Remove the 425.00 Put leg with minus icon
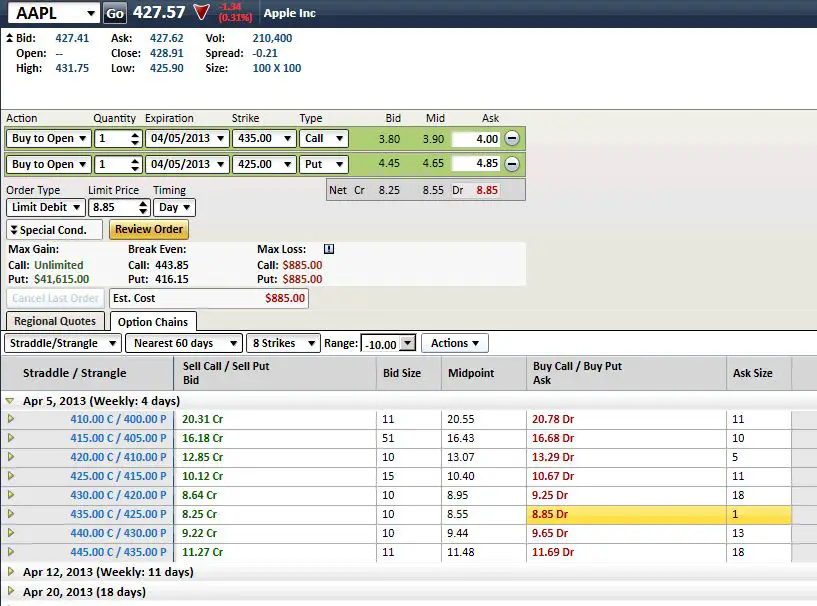The width and height of the screenshot is (817, 606). pos(512,164)
